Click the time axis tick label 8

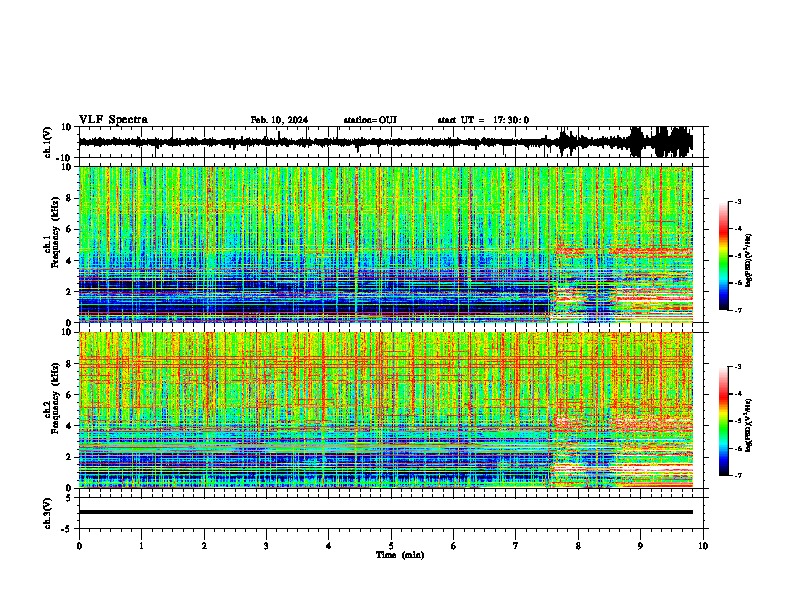click(578, 546)
